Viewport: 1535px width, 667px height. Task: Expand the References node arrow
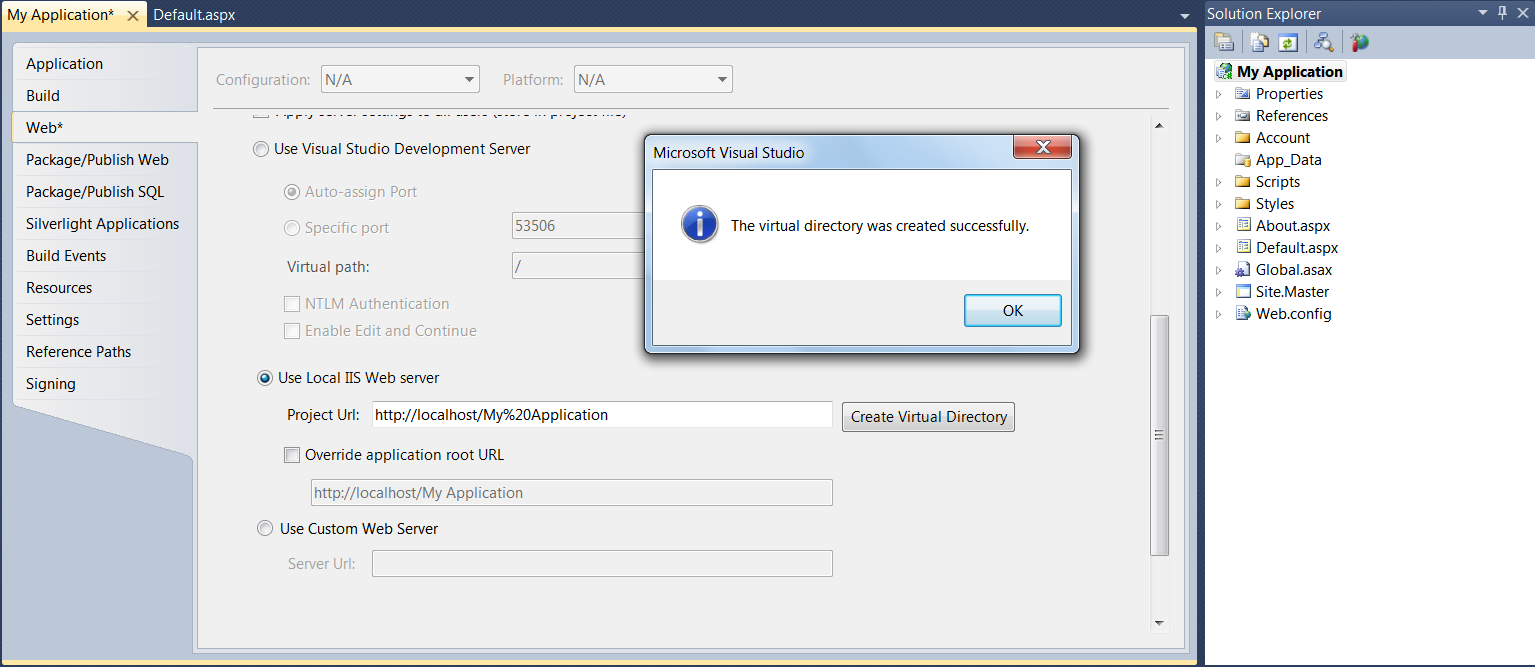[1219, 116]
